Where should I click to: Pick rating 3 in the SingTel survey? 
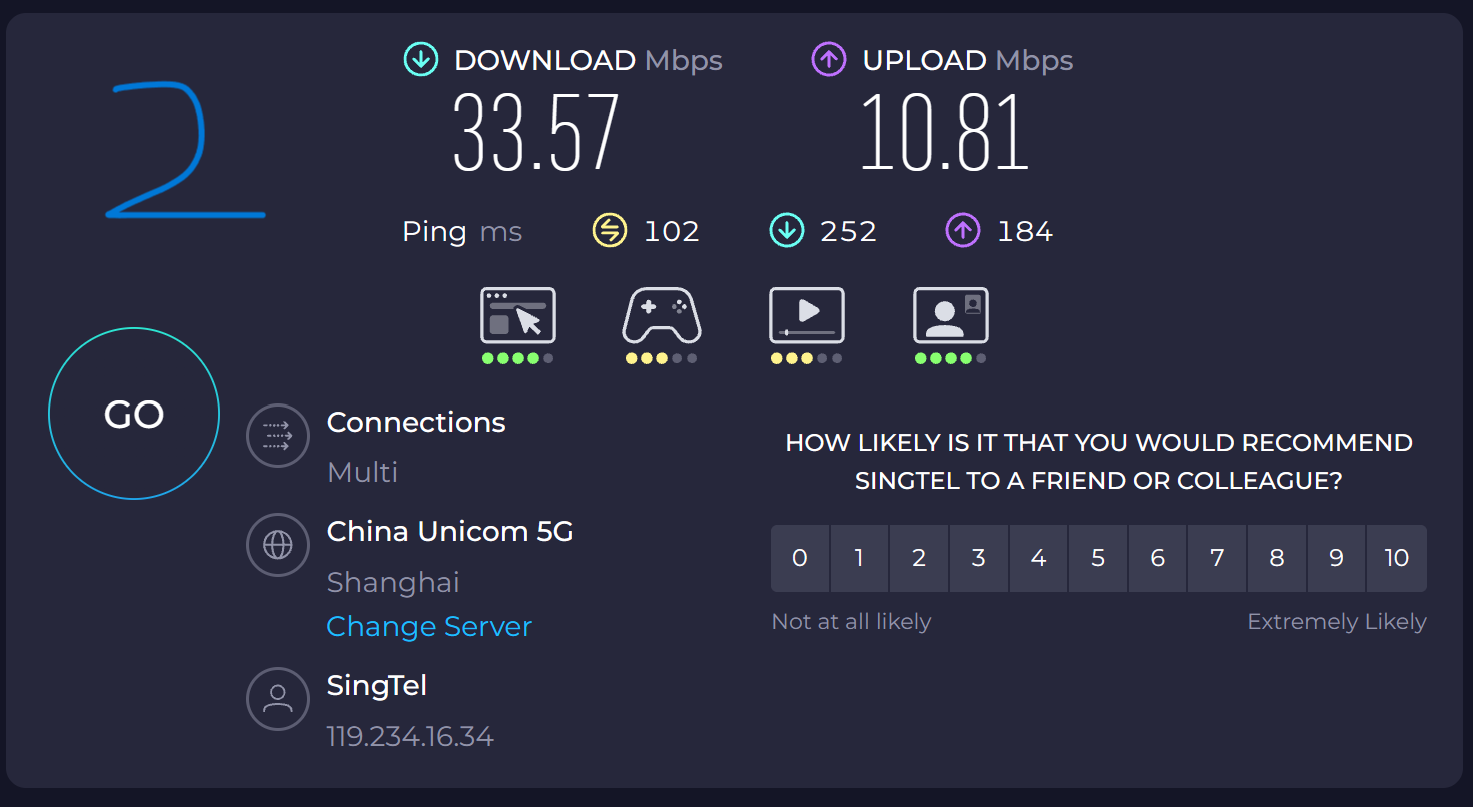tap(978, 558)
